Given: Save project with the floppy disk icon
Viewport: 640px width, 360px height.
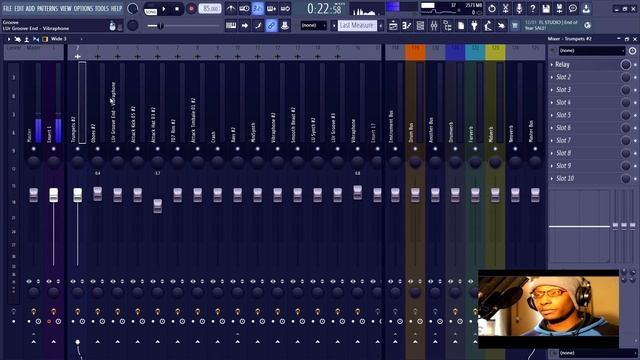Looking at the screenshot, I should click(546, 8).
